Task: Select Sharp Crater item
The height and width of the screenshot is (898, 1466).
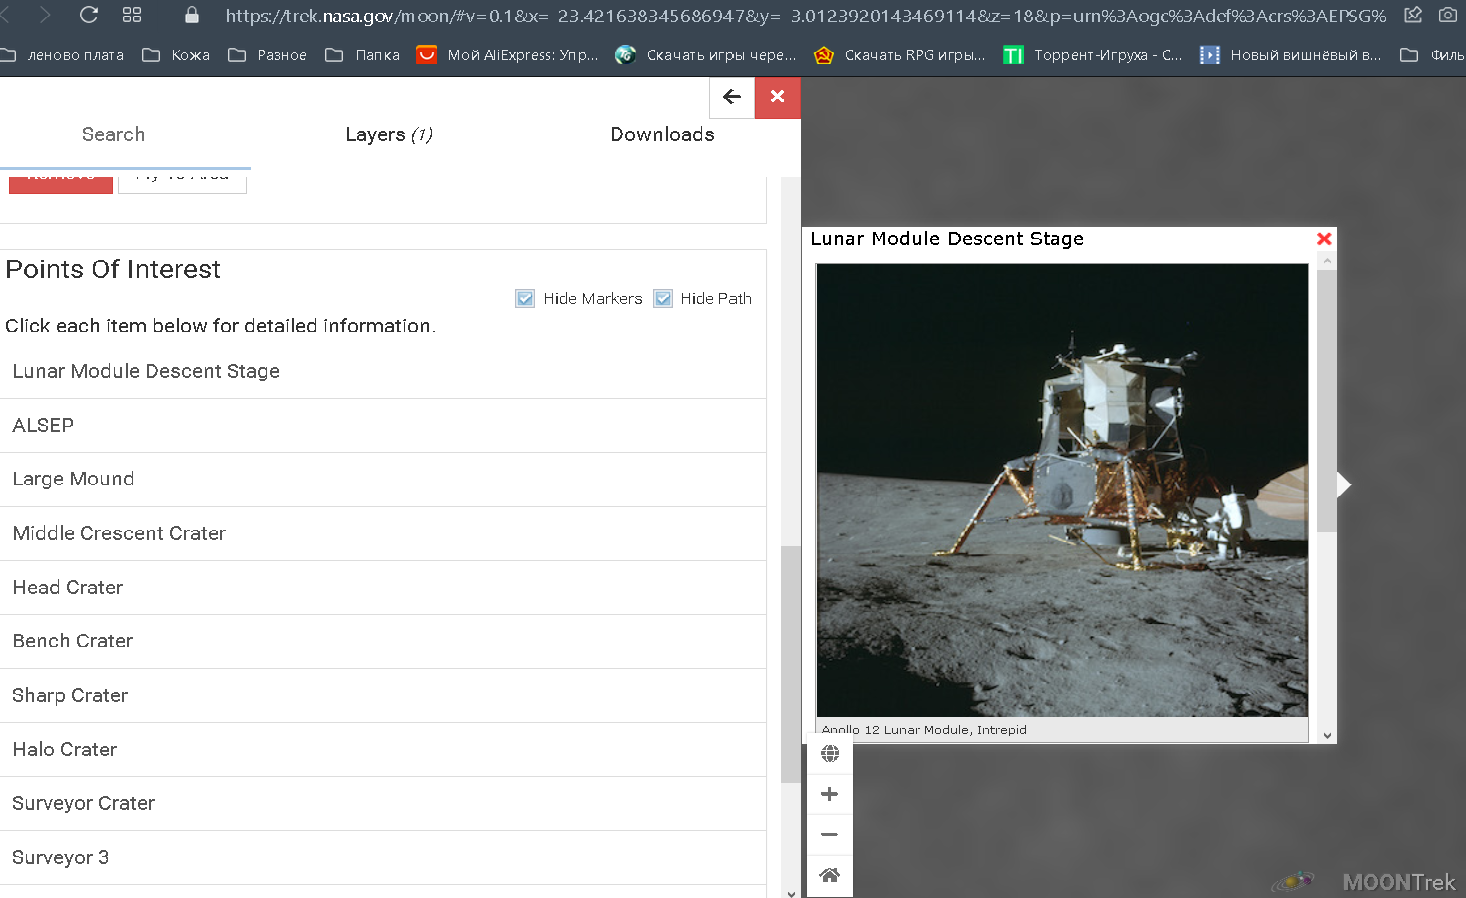Action: [x=383, y=695]
